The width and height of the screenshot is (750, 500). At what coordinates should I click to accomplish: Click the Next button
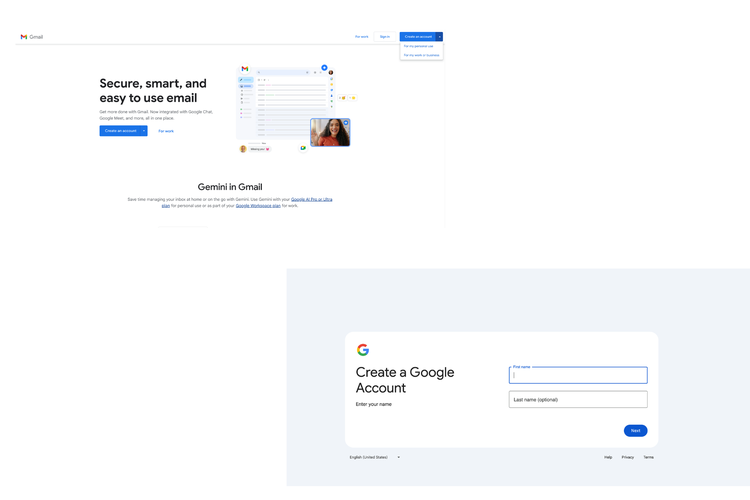coord(635,431)
